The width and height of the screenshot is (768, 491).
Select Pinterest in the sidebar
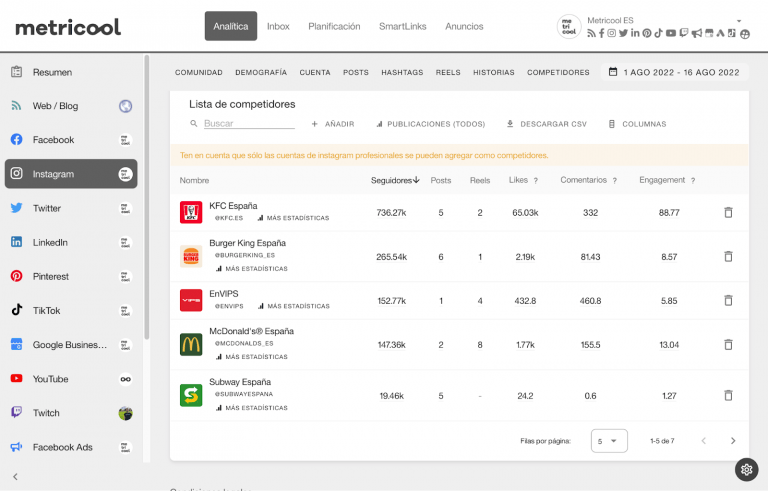tap(71, 276)
